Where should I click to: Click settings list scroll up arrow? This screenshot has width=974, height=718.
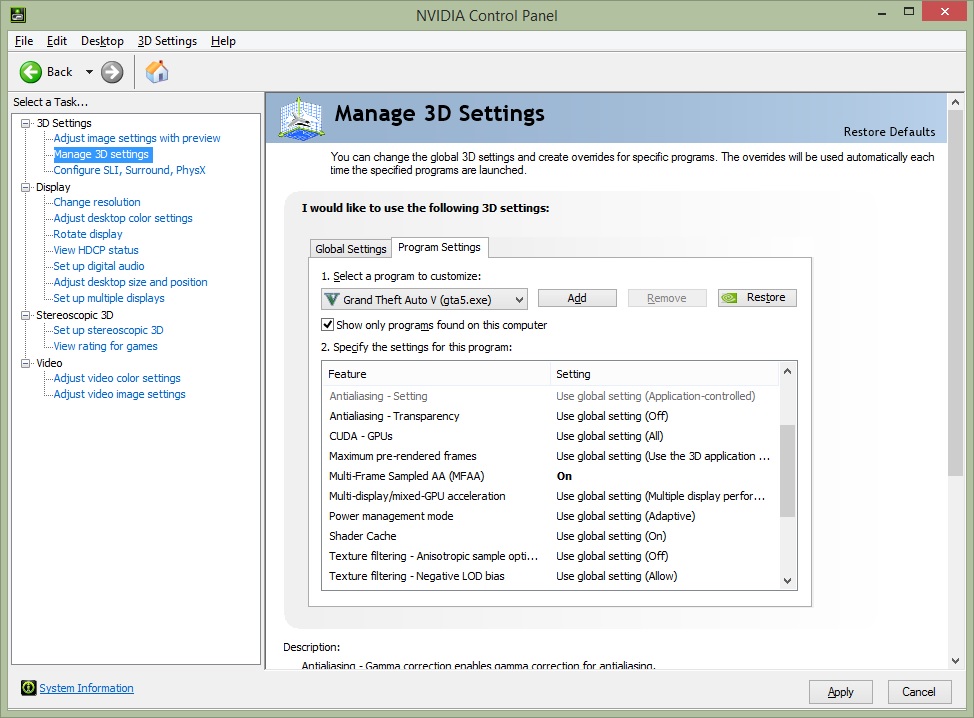pyautogui.click(x=788, y=371)
